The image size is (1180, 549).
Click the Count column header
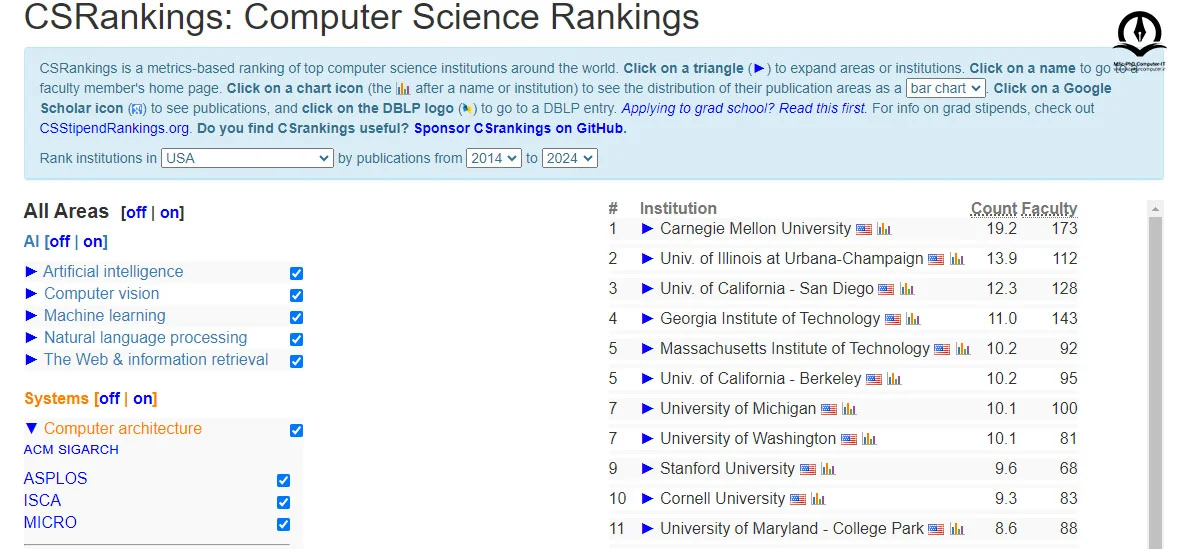click(994, 208)
